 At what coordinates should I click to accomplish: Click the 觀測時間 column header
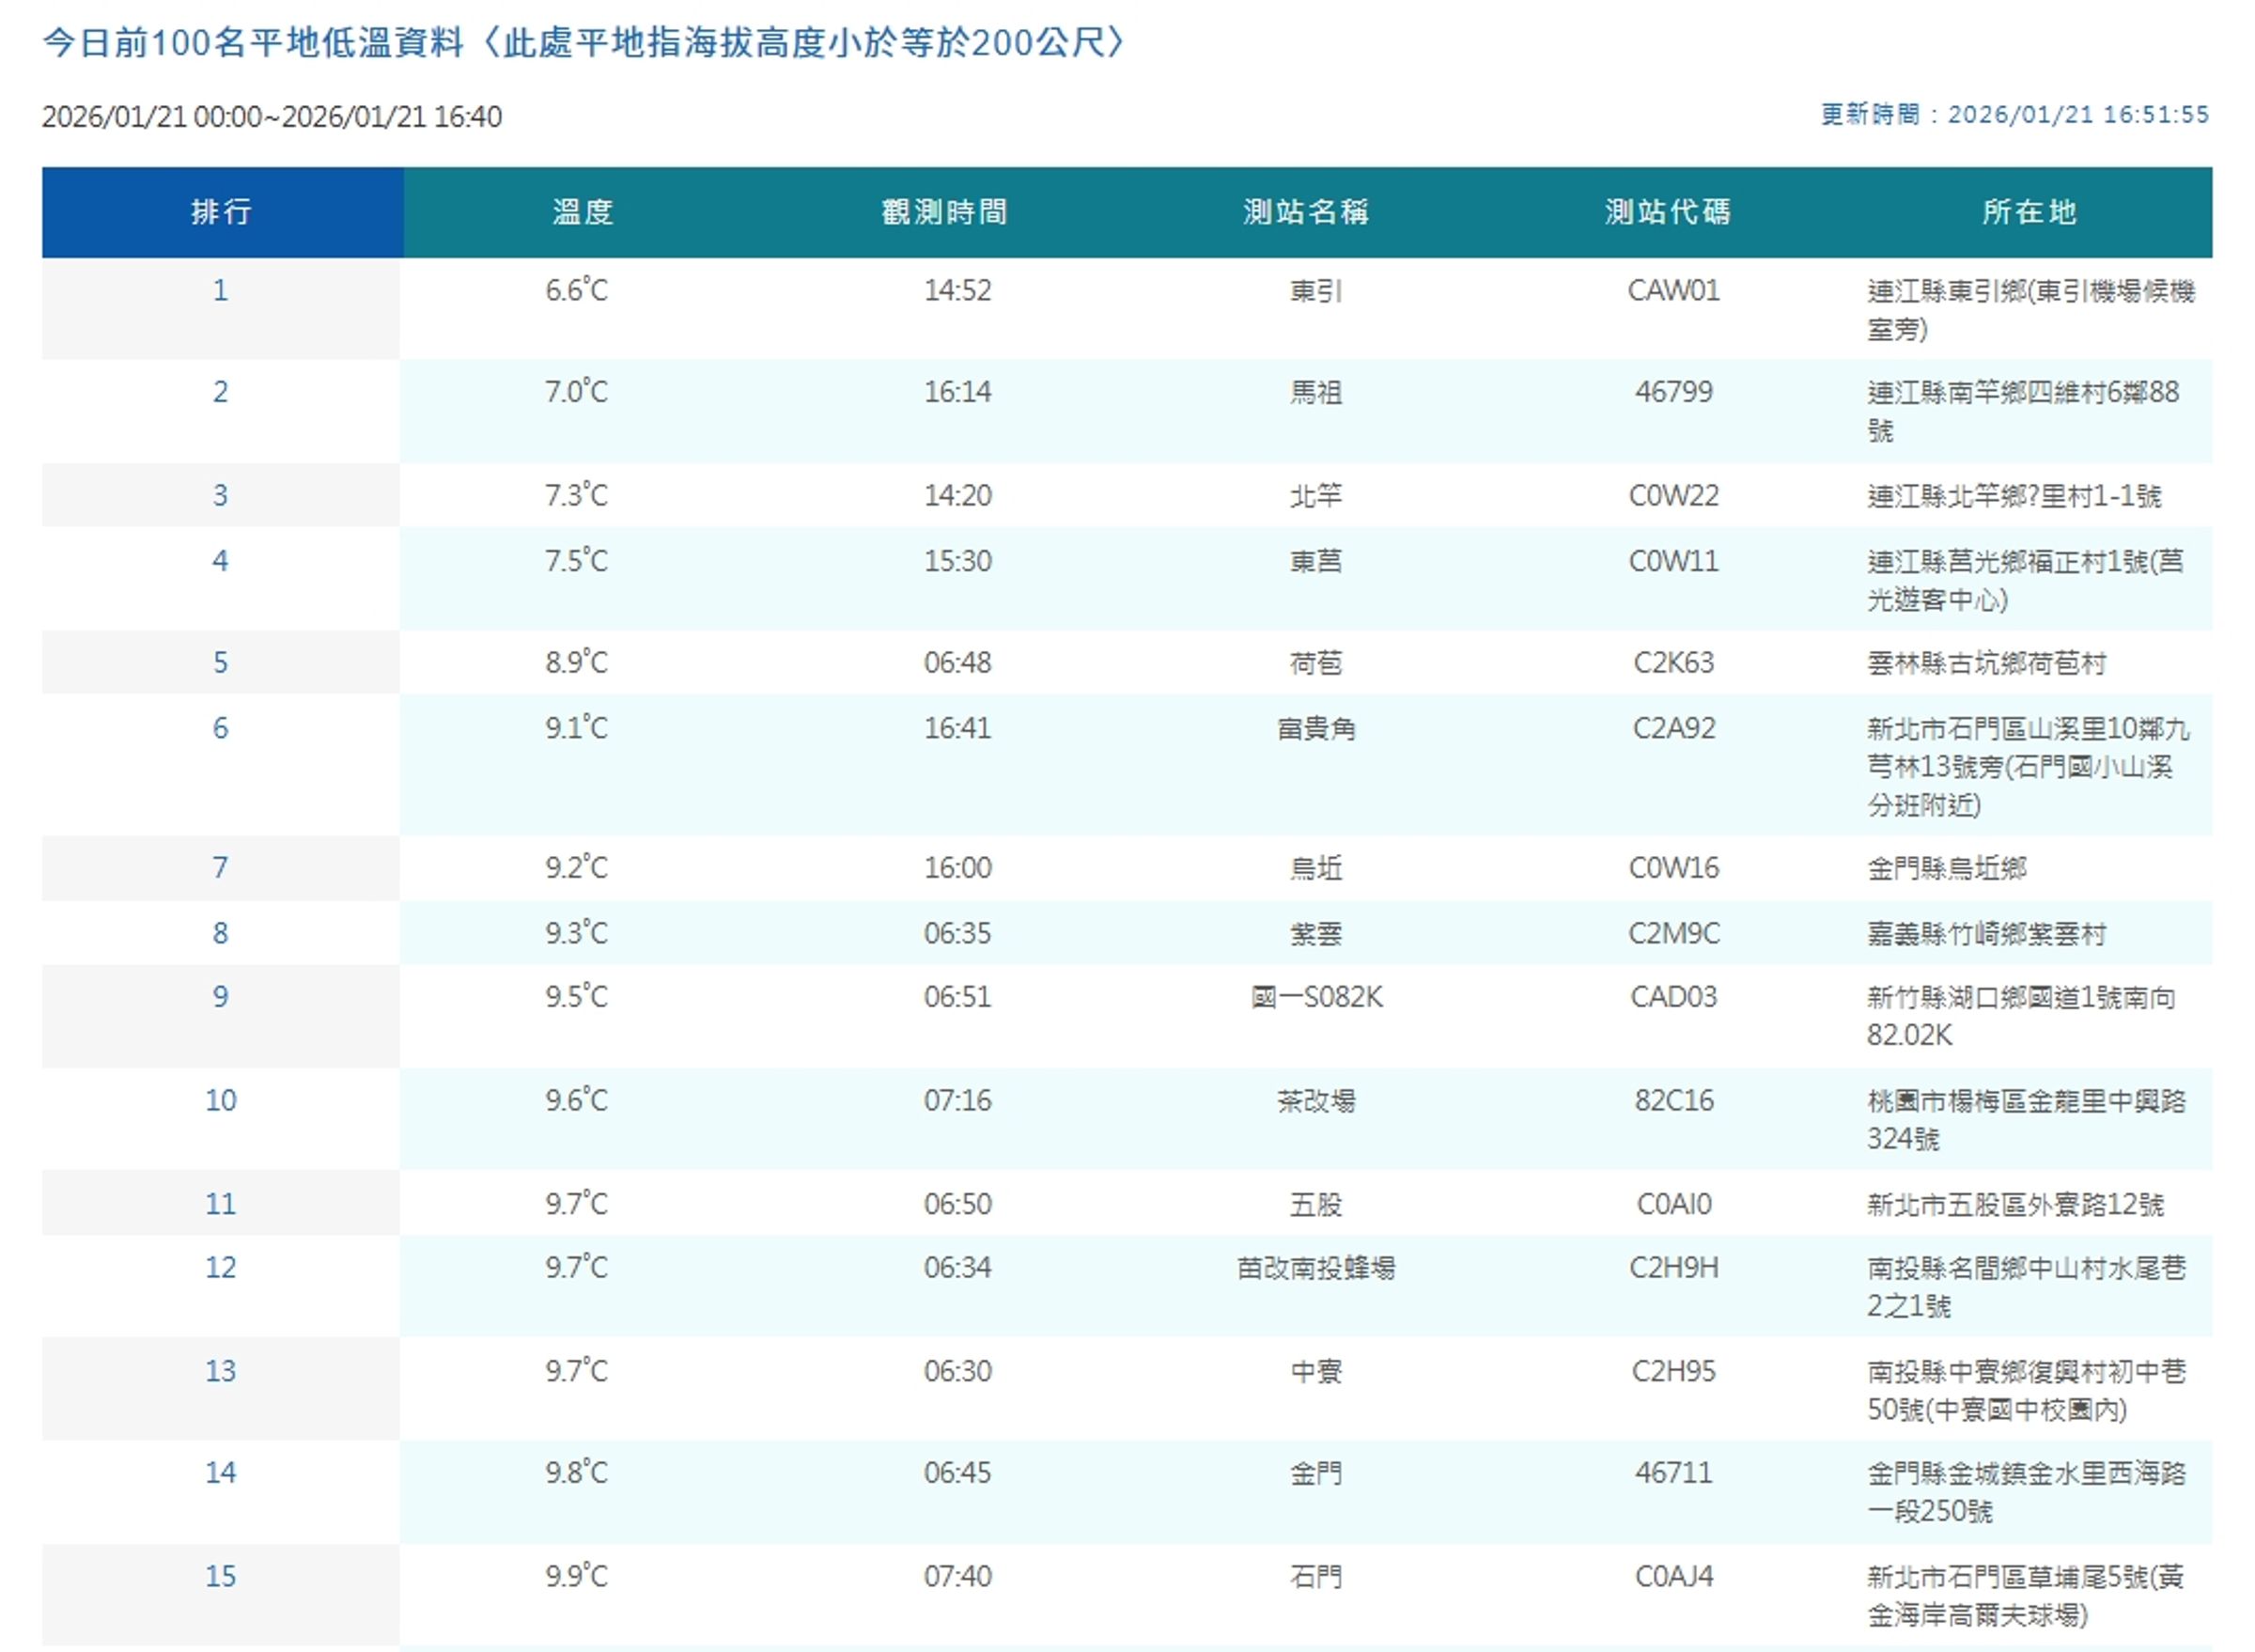tap(944, 212)
